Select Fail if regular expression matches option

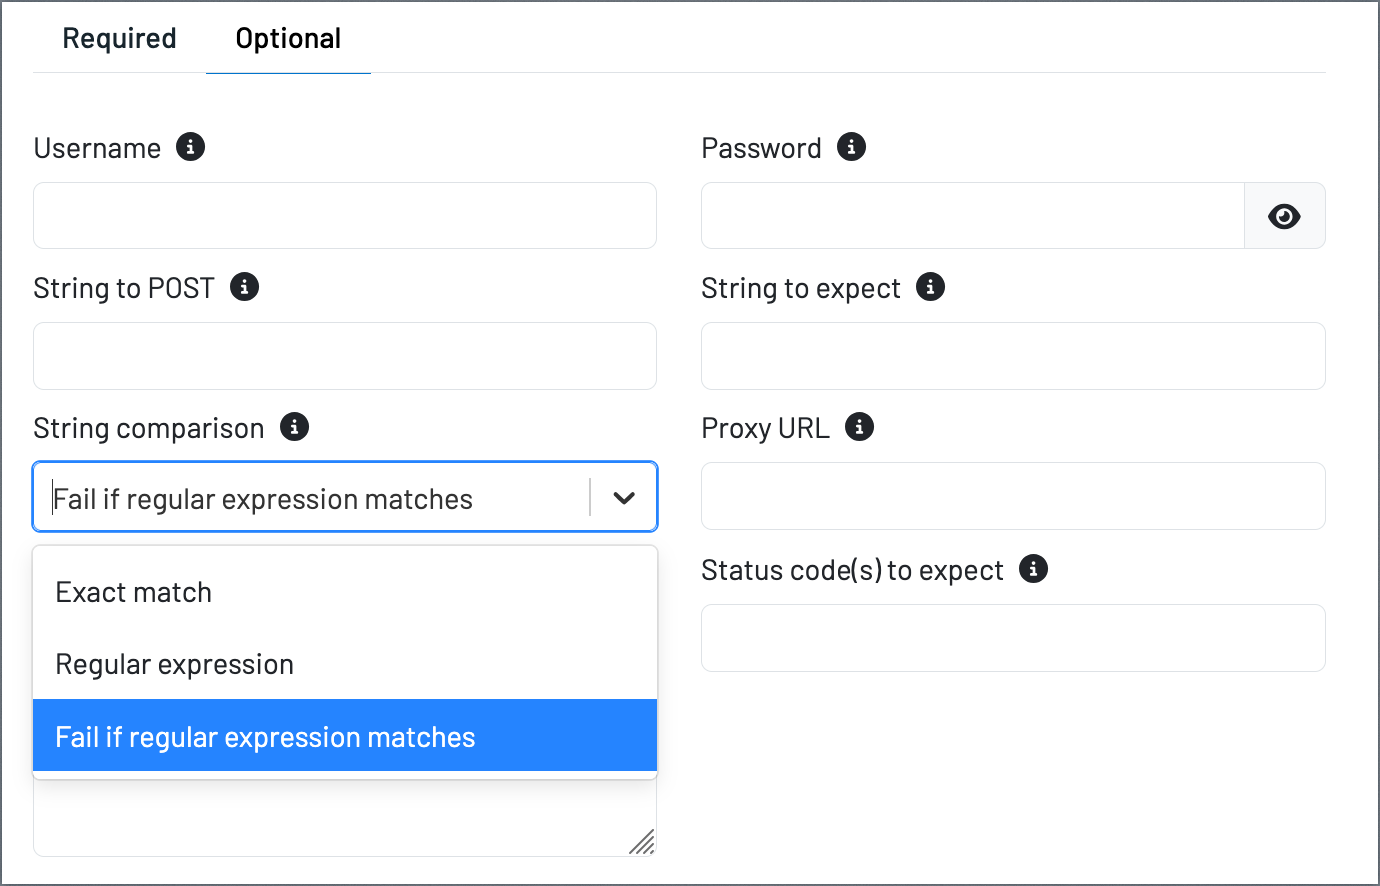pos(345,736)
